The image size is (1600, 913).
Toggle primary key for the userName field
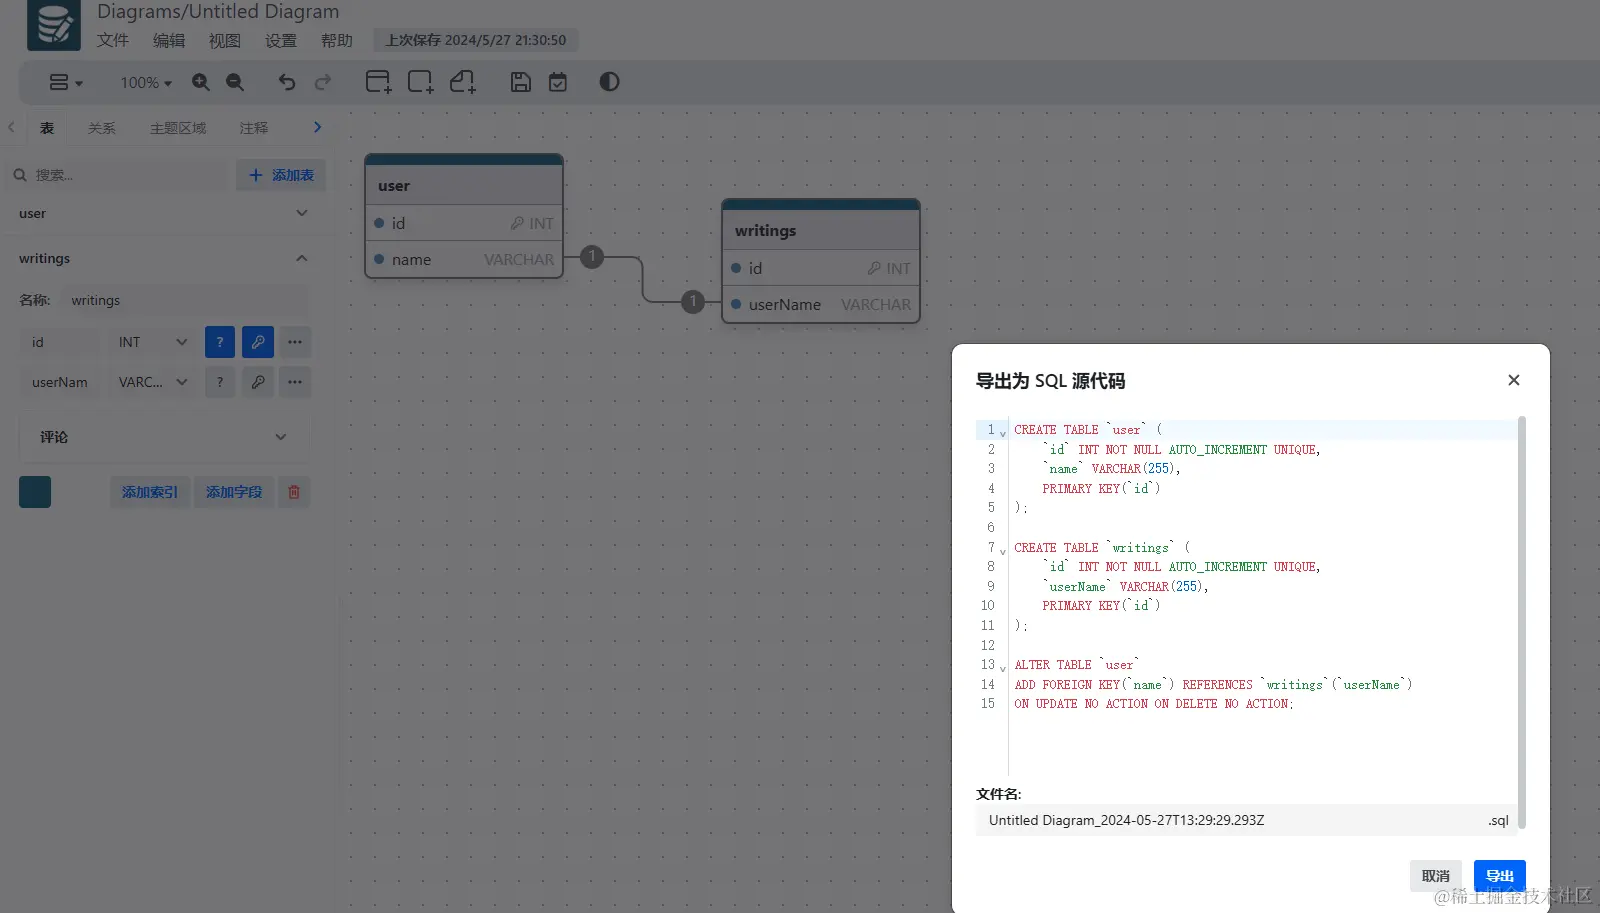pyautogui.click(x=258, y=382)
